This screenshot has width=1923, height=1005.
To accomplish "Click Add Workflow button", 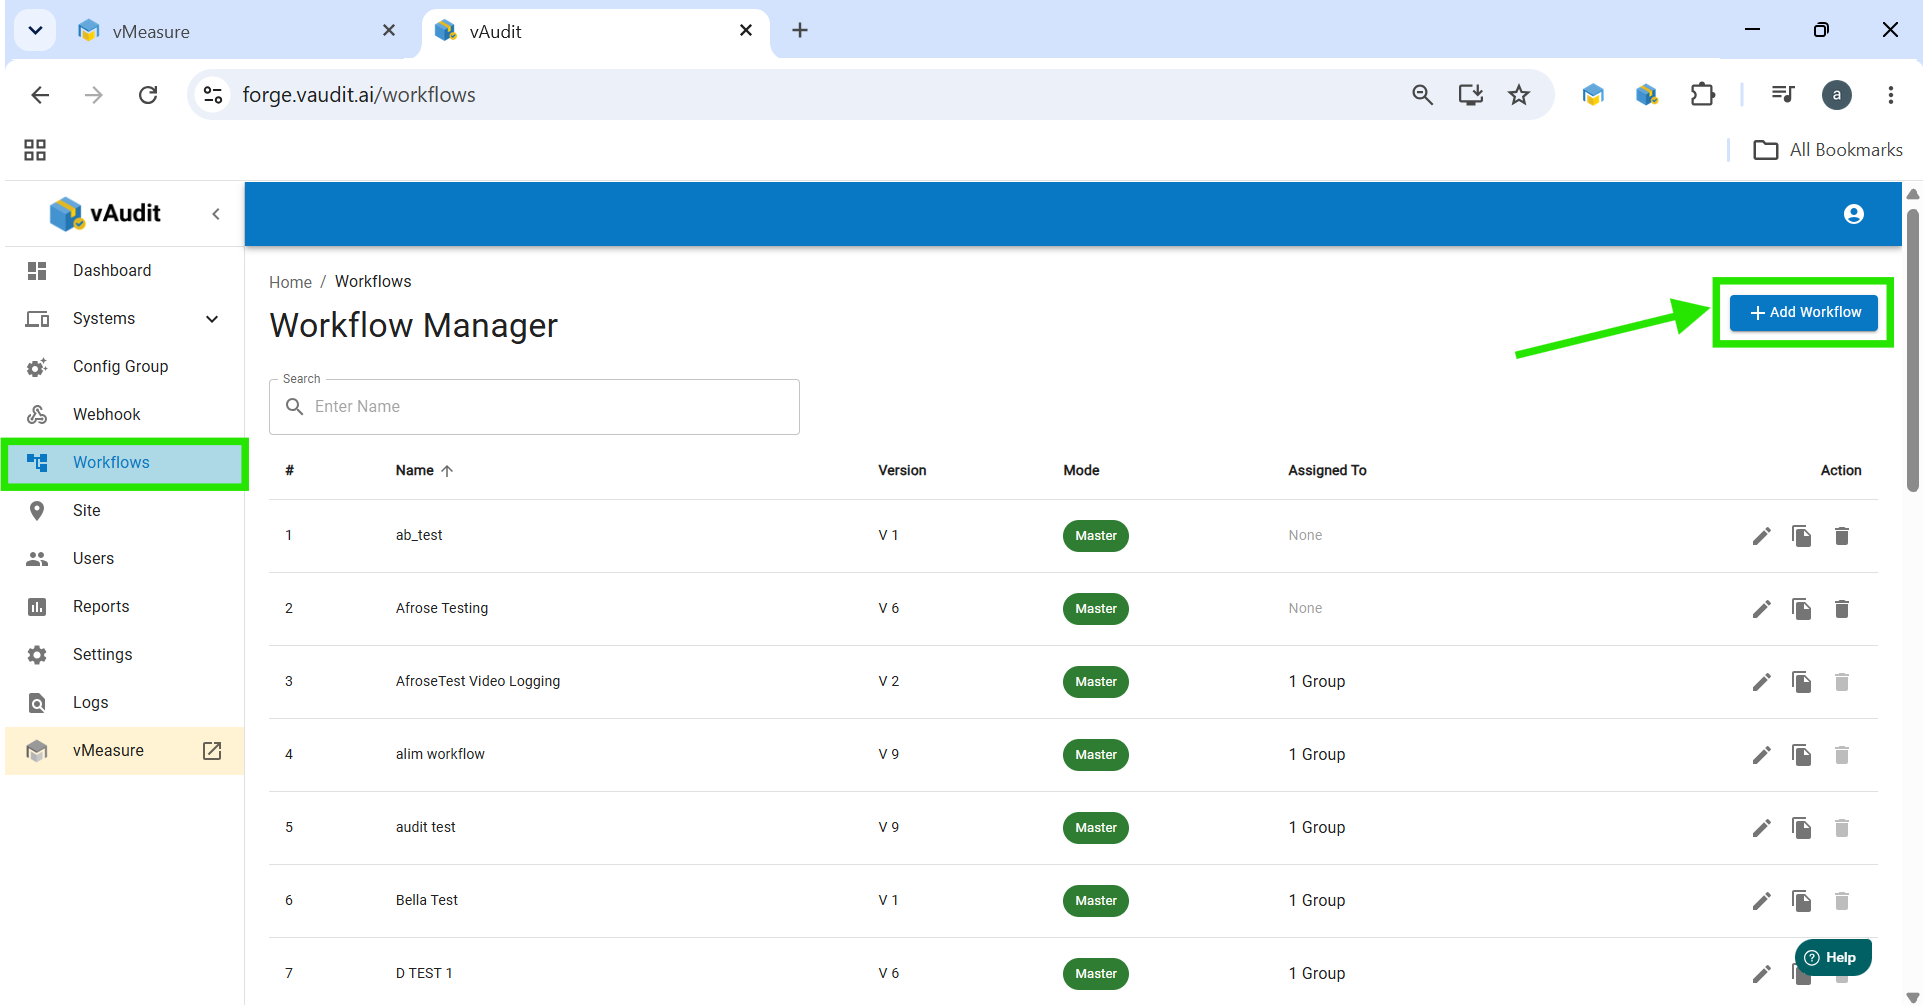I will click(x=1804, y=313).
